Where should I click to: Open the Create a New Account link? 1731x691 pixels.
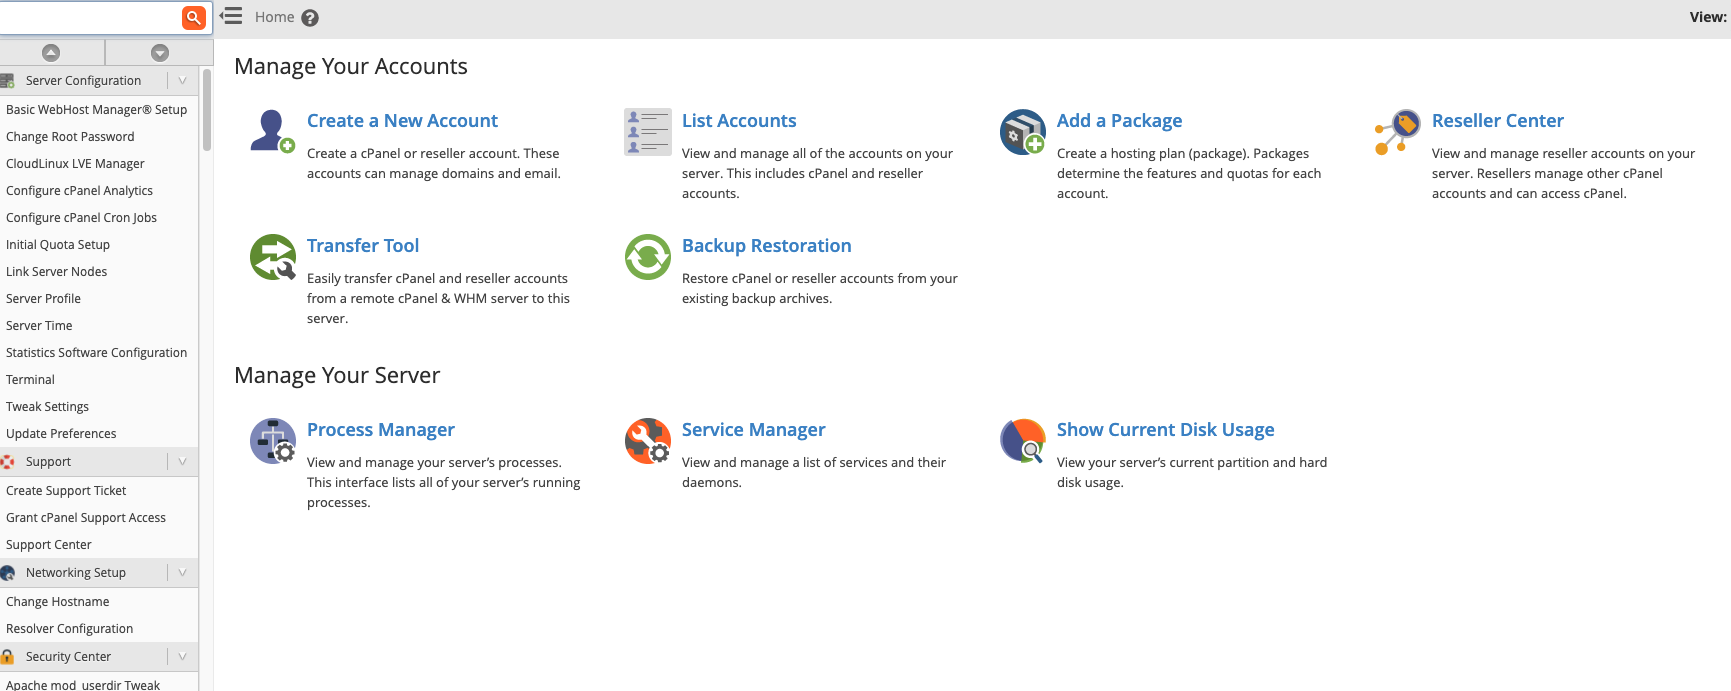(402, 121)
